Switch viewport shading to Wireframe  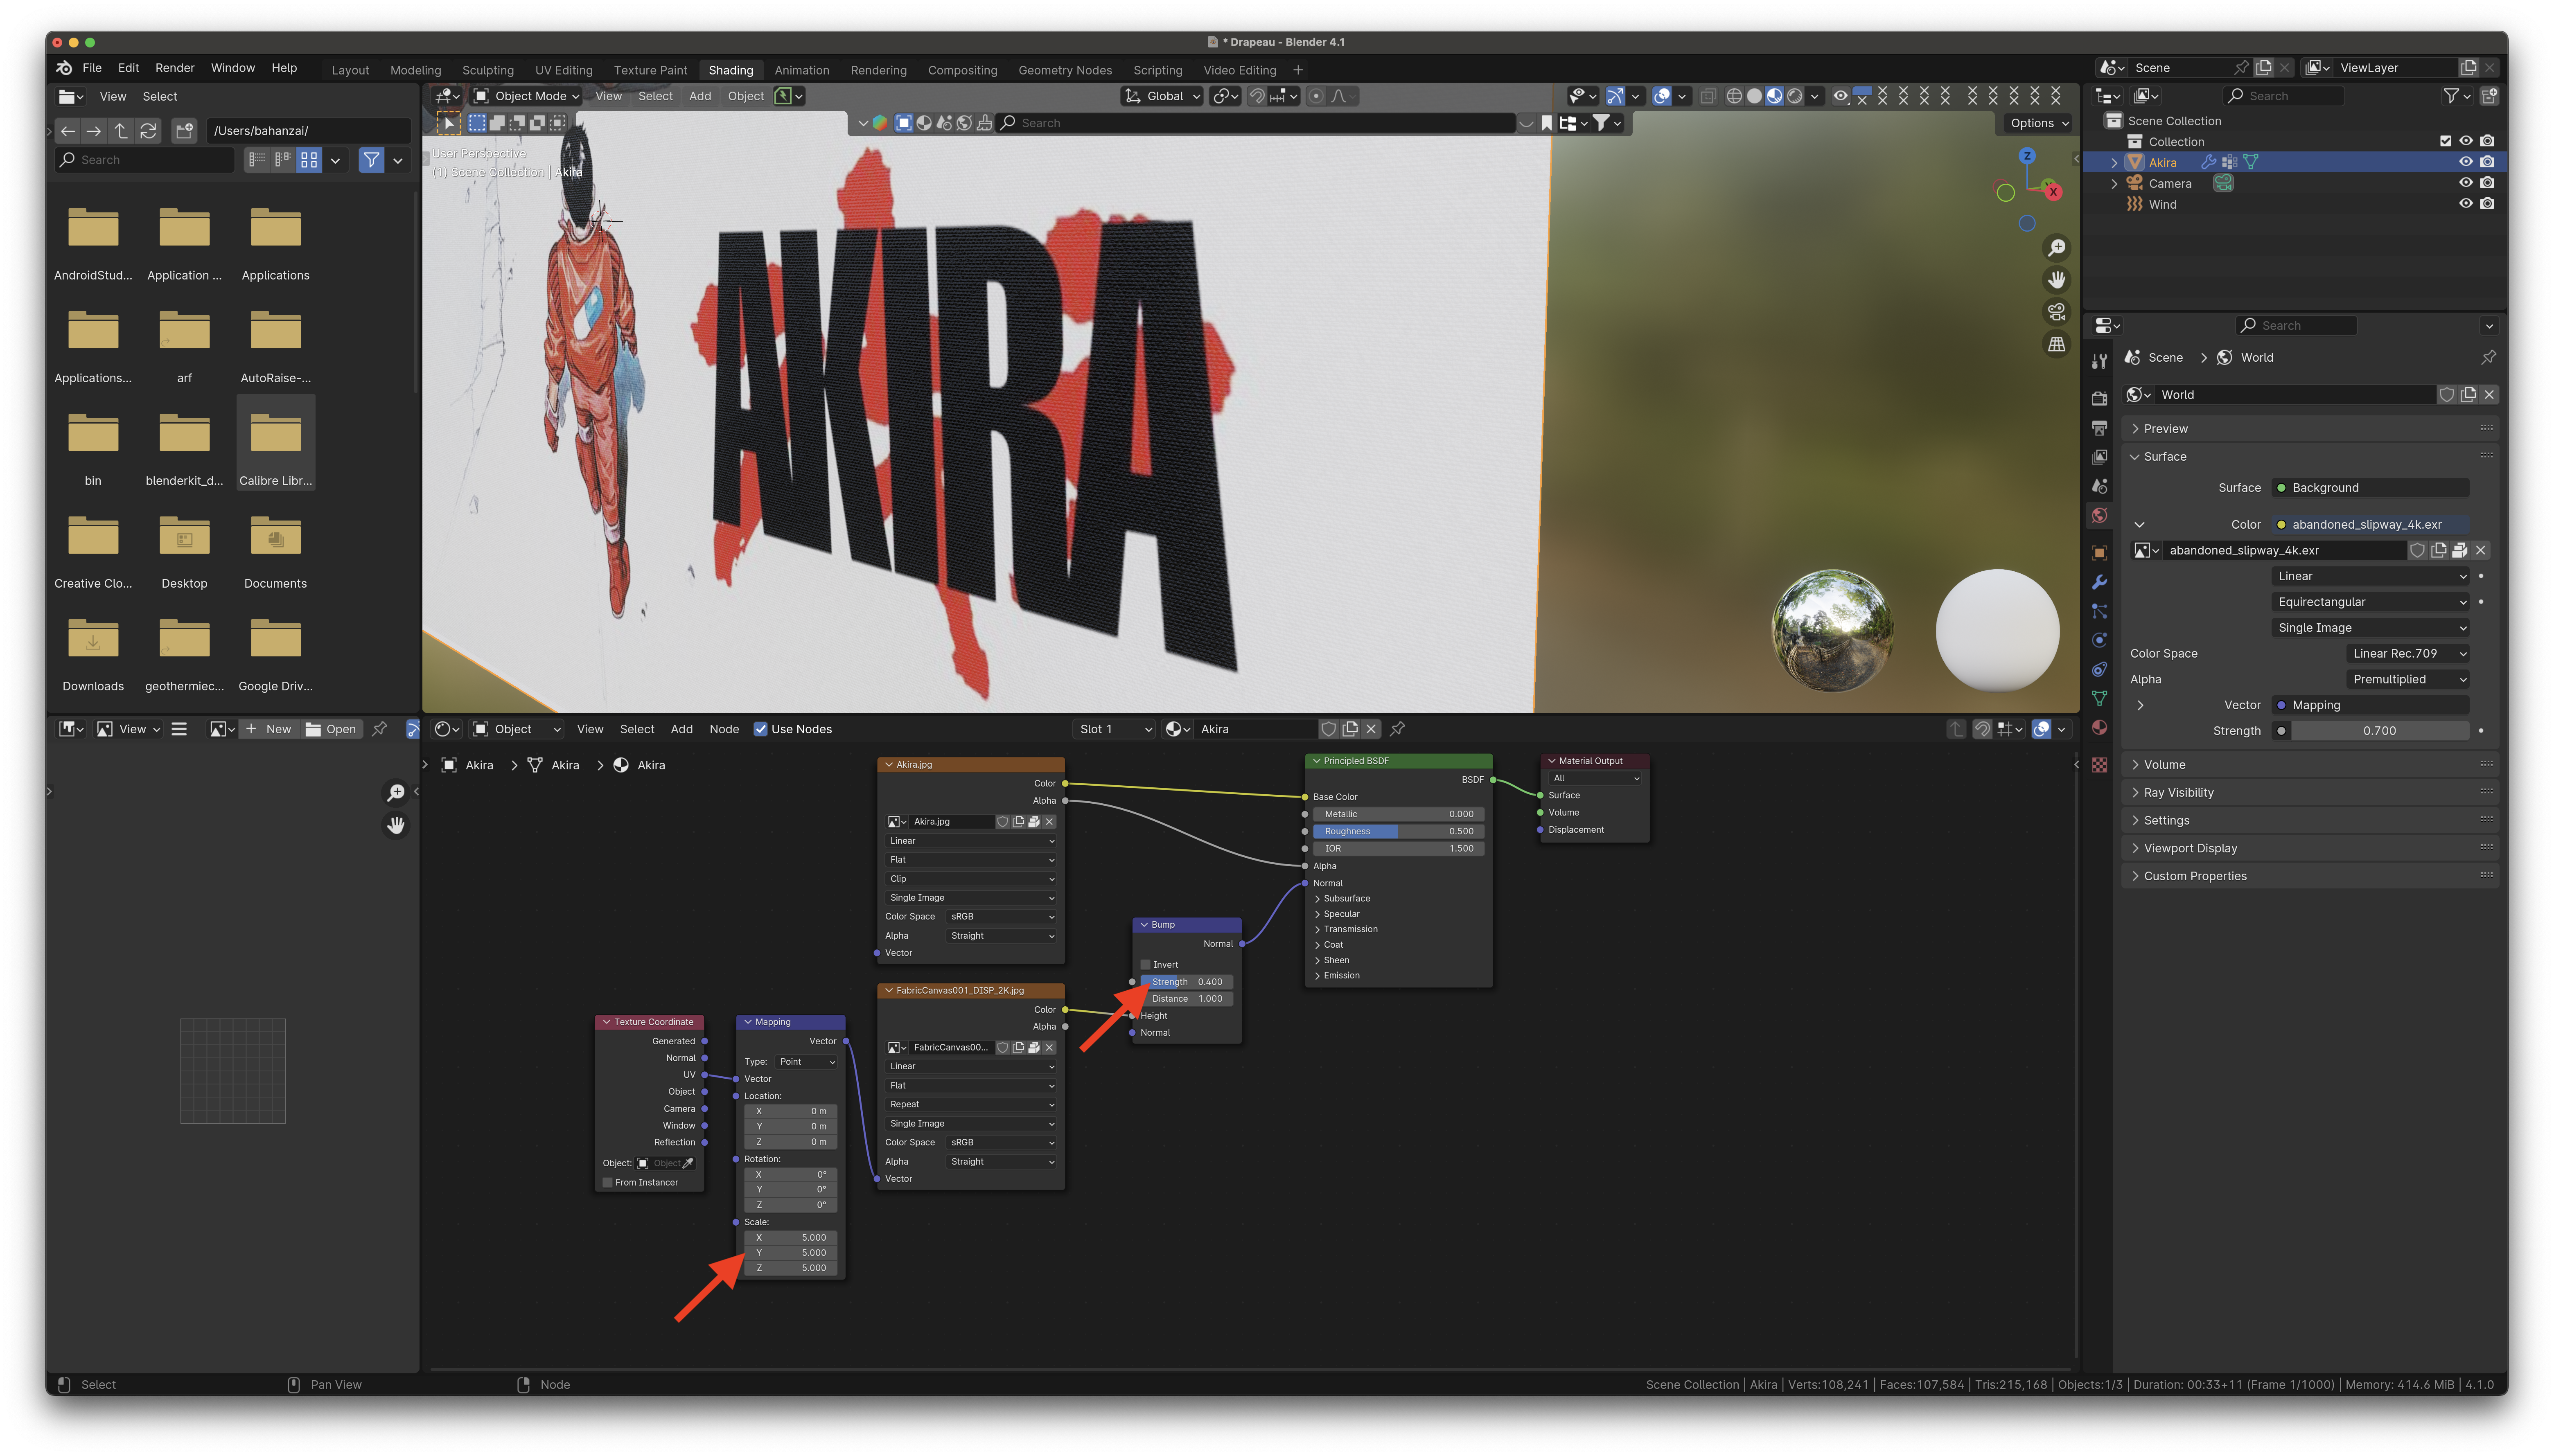tap(1734, 96)
